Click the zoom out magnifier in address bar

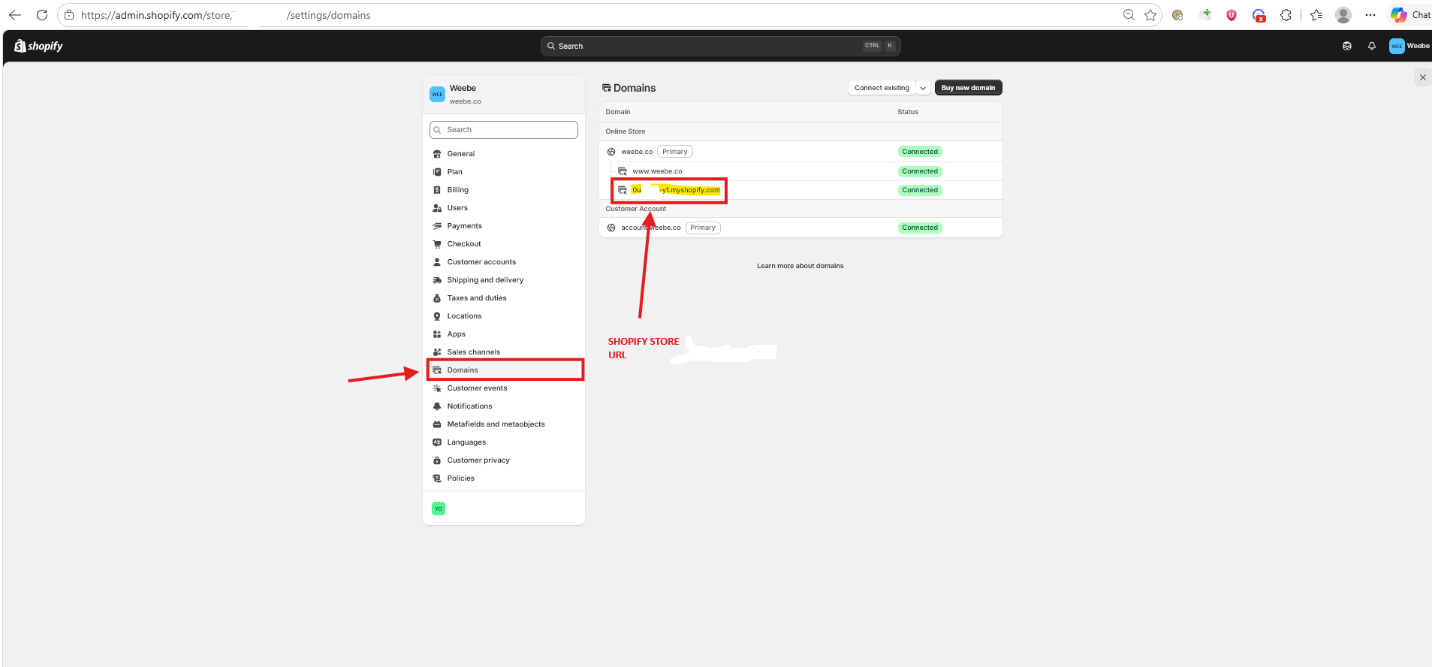[1129, 15]
